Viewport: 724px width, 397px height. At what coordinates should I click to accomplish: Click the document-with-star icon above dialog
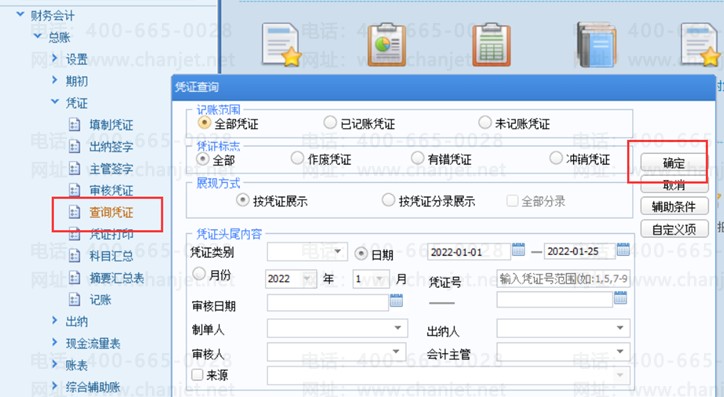(281, 44)
